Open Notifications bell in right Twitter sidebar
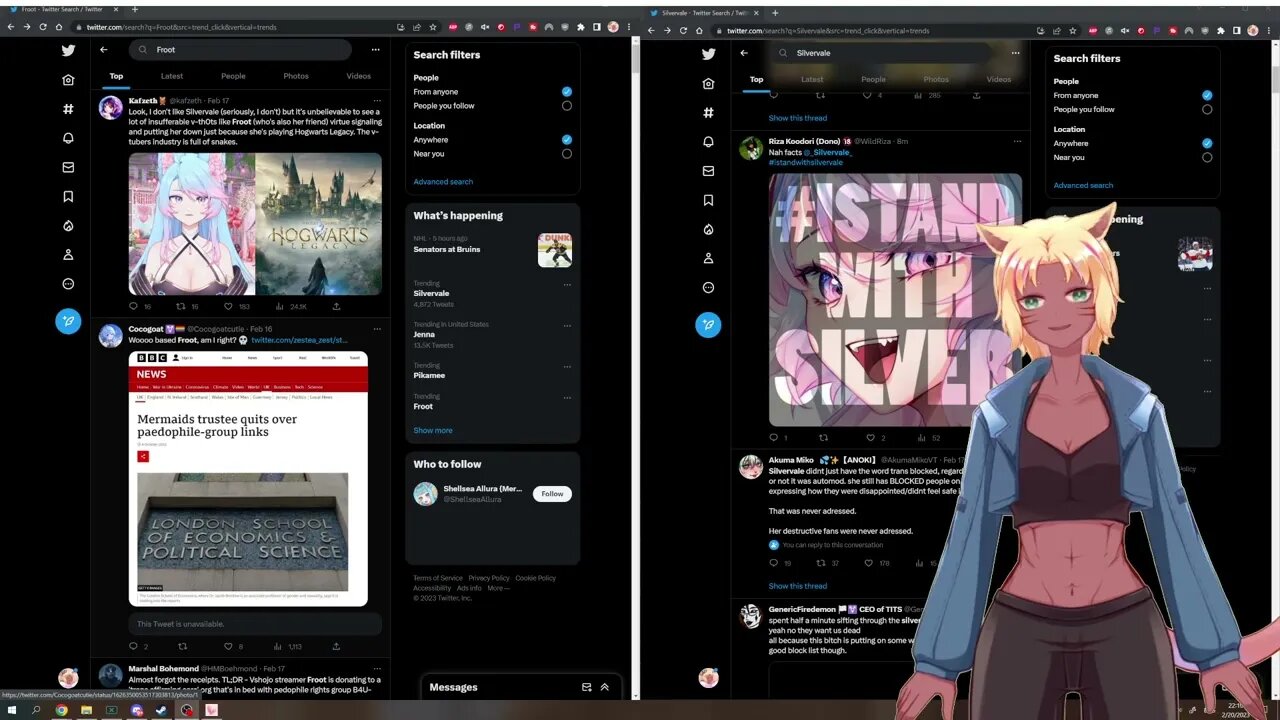1280x720 pixels. [708, 141]
